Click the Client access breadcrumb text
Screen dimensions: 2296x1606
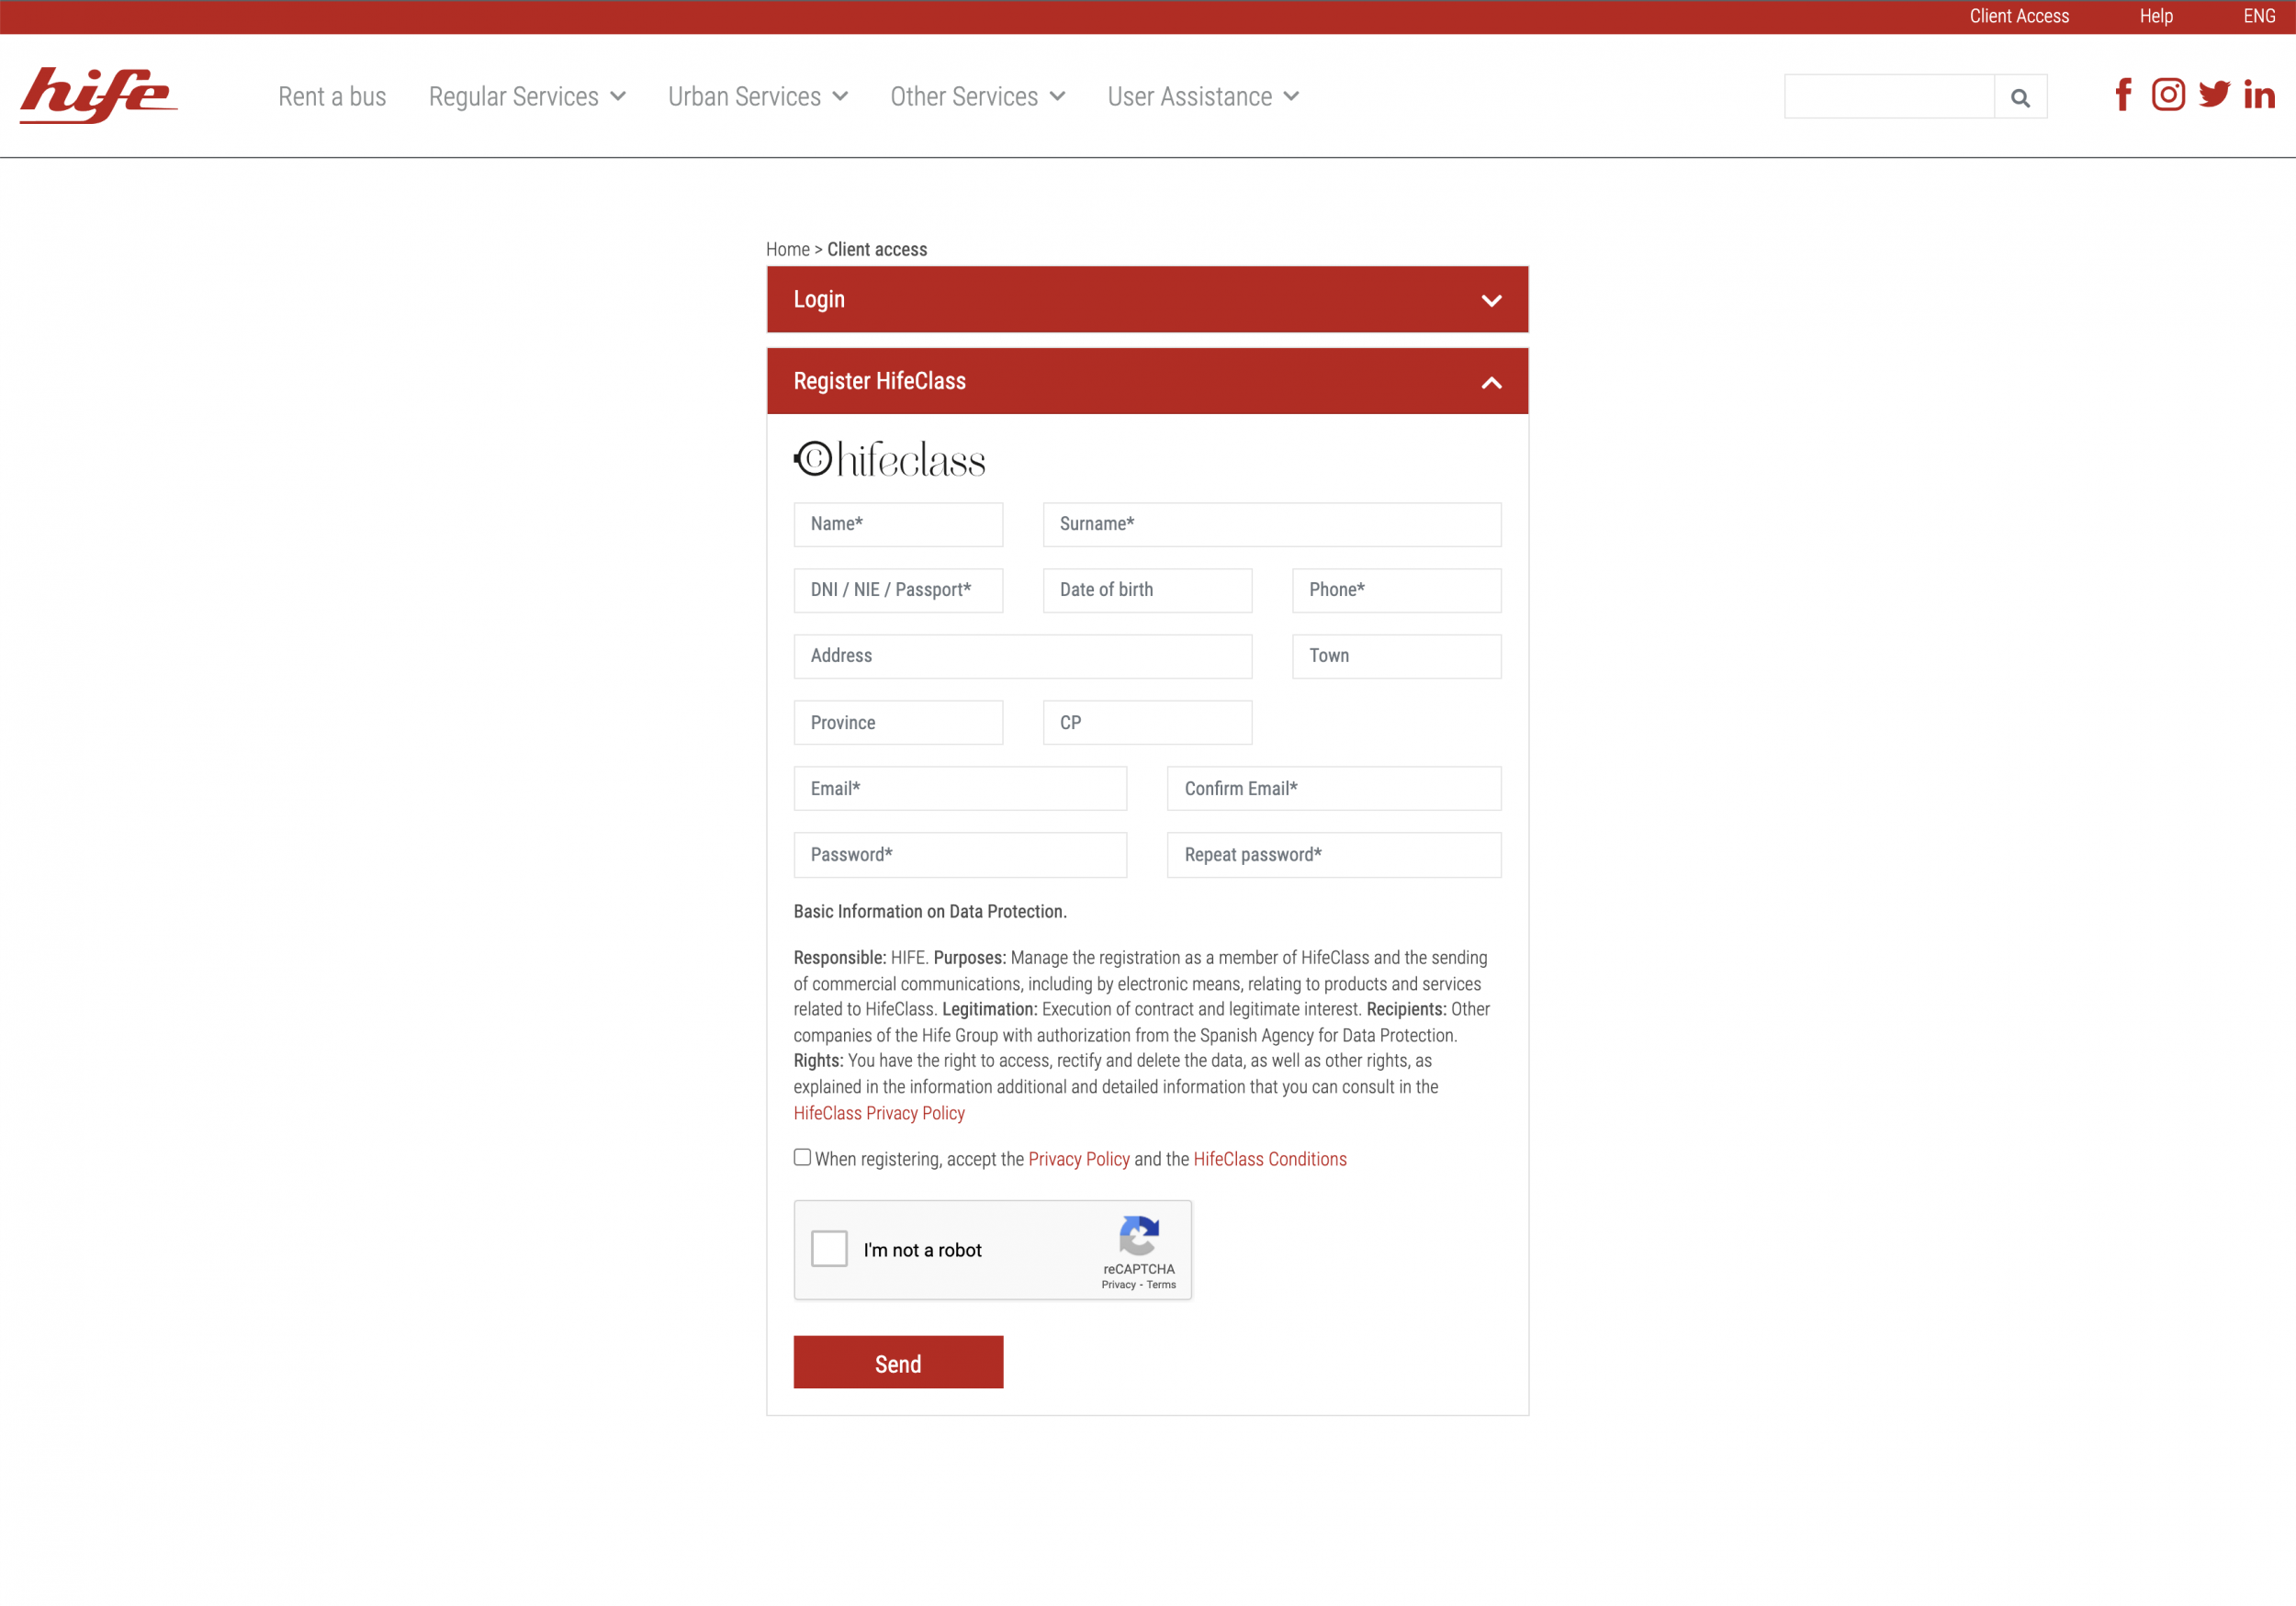pyautogui.click(x=877, y=249)
